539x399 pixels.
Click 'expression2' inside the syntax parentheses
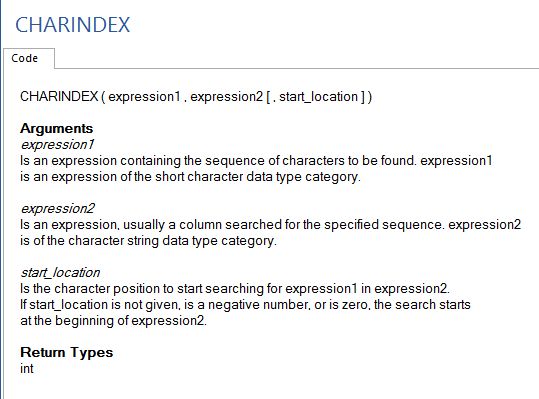pos(227,97)
